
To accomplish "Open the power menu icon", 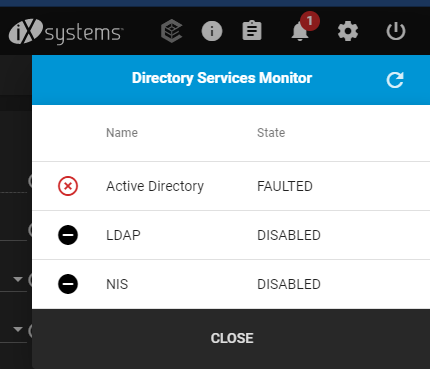I will tap(396, 31).
